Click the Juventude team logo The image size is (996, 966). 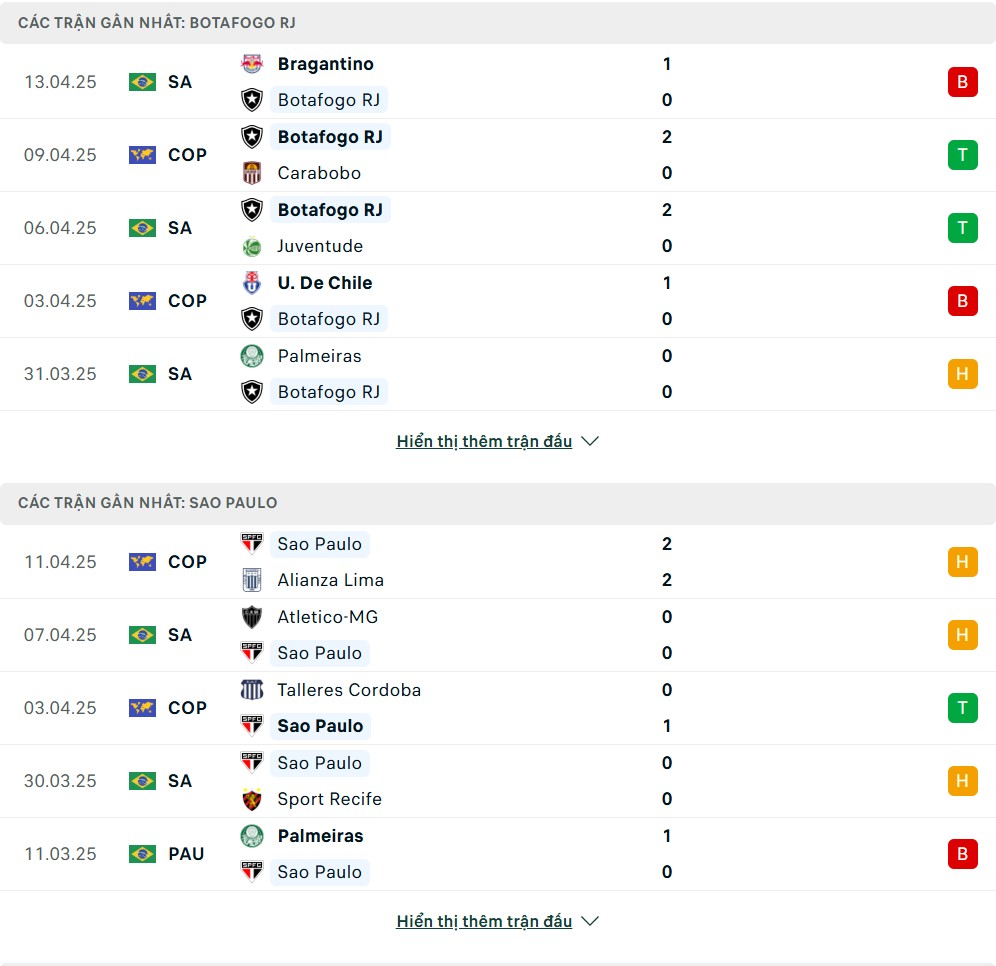coord(252,246)
